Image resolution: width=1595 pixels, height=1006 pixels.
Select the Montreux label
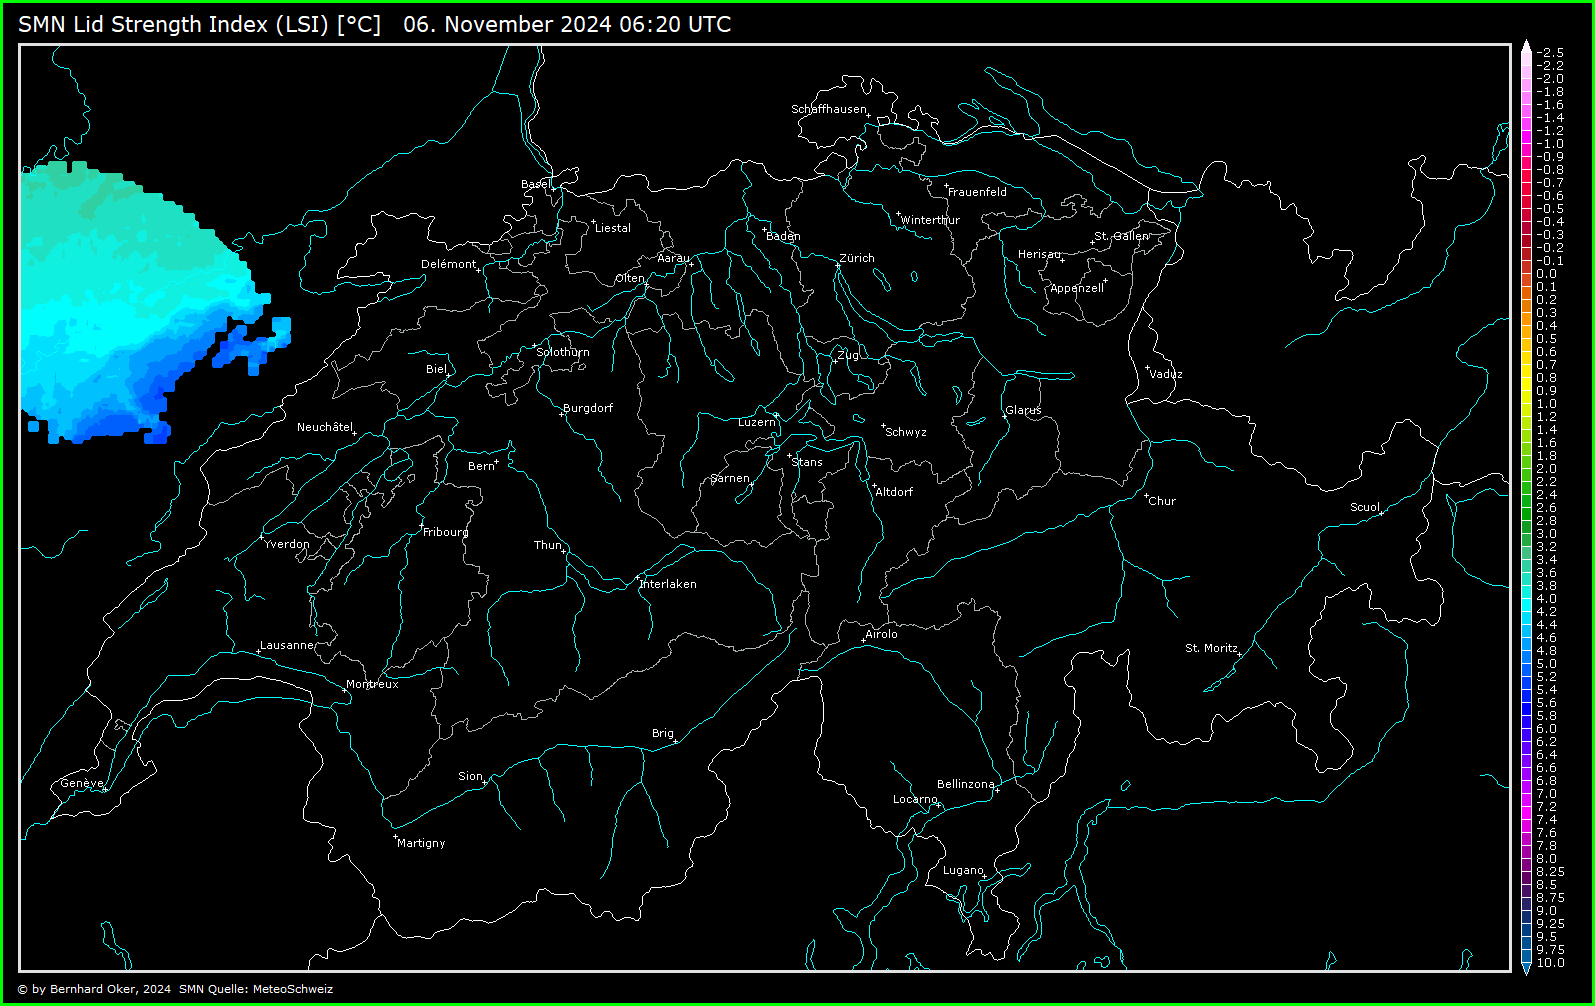(x=372, y=684)
